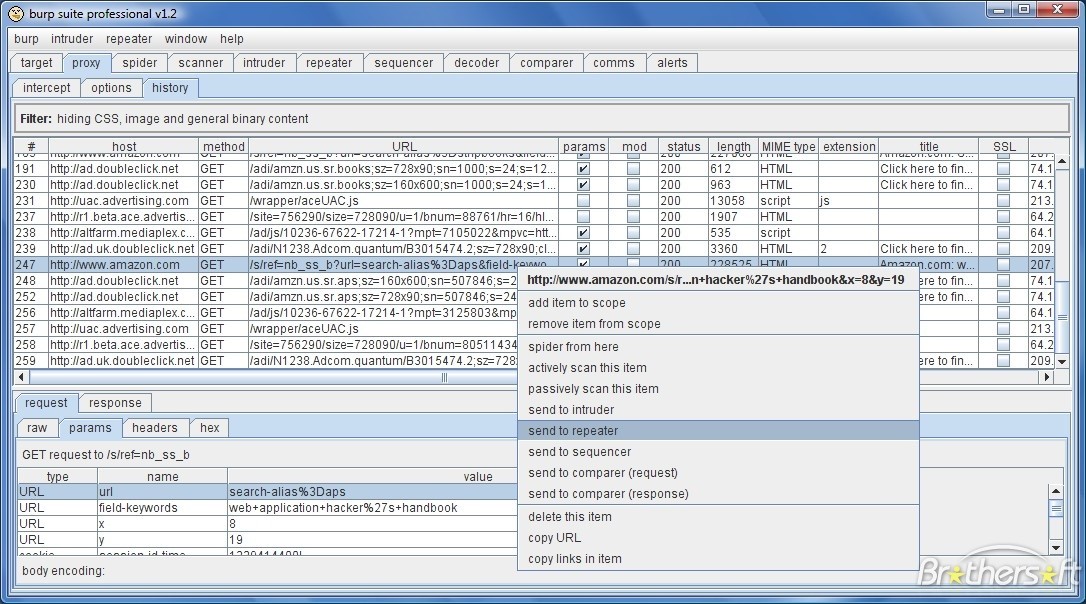This screenshot has width=1086, height=604.
Task: Toggle the params checkbox on row 191
Action: click(x=584, y=169)
